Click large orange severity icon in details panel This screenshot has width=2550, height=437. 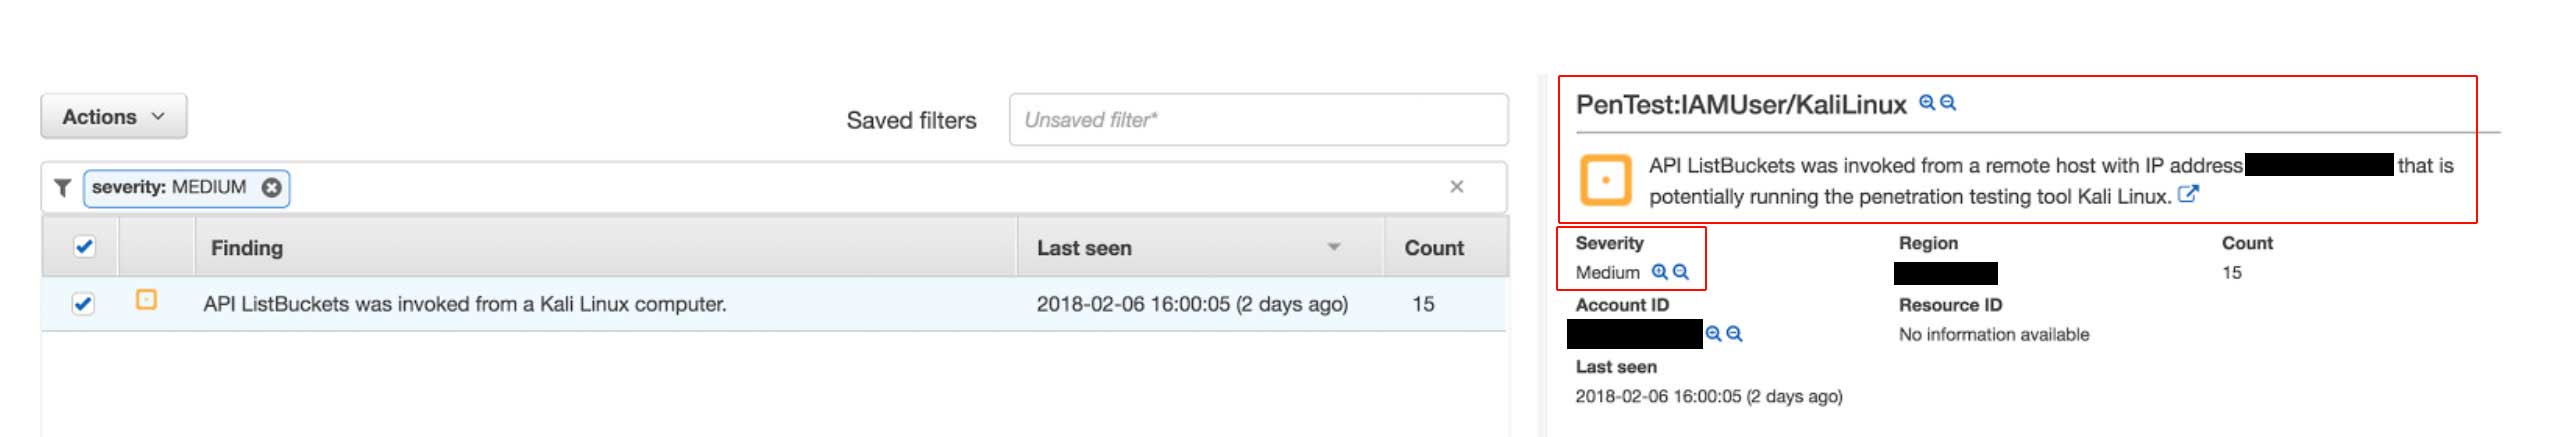pos(1605,181)
